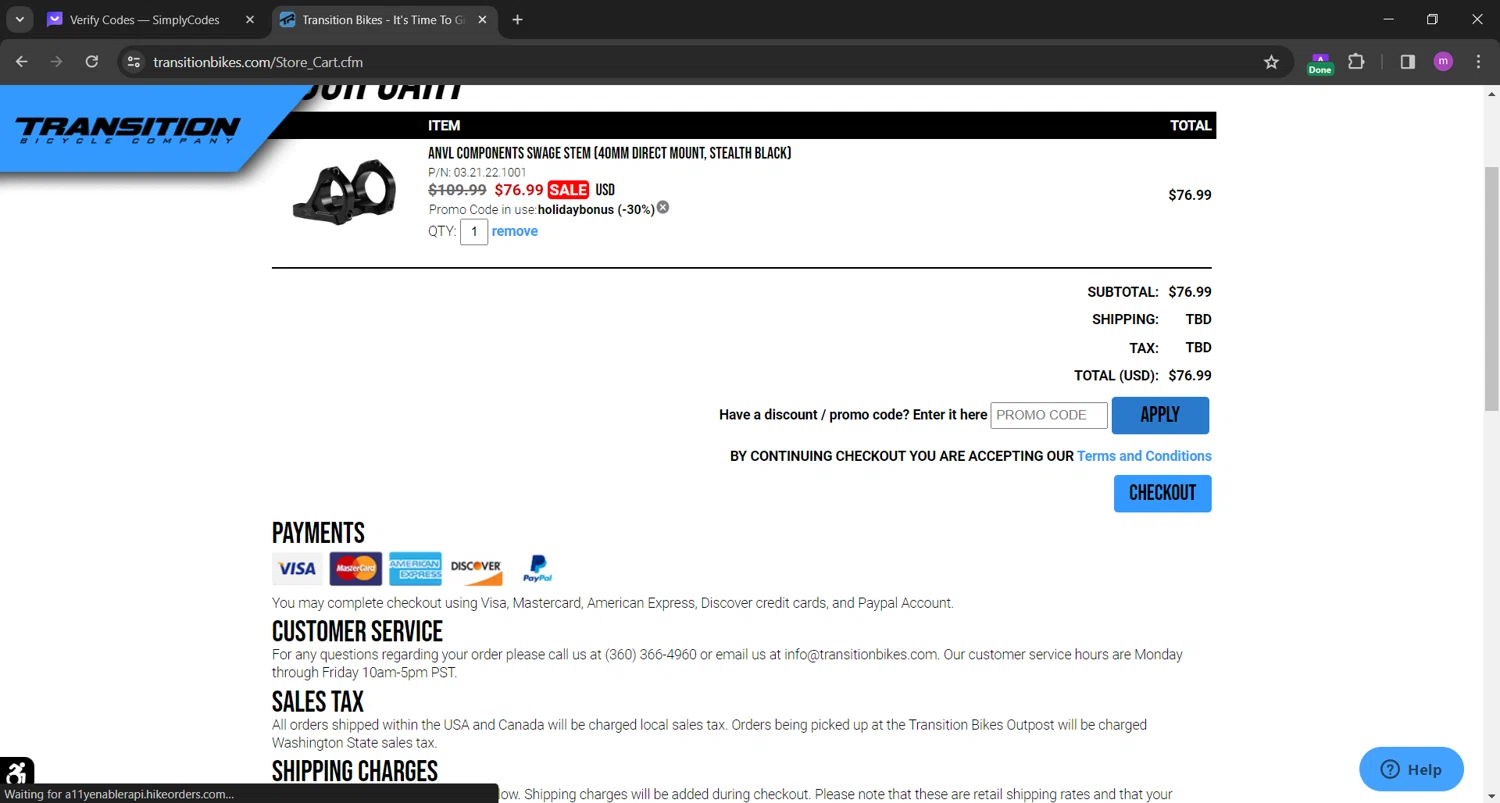Close the Verify Codes — SimplyCodes tab

pos(250,20)
